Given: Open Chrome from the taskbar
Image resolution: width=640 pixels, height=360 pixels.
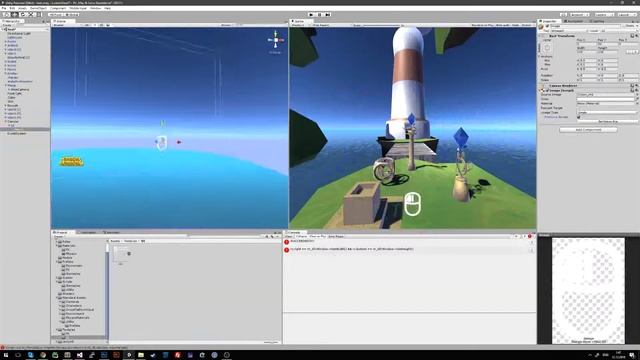Looking at the screenshot, I should point(43,355).
